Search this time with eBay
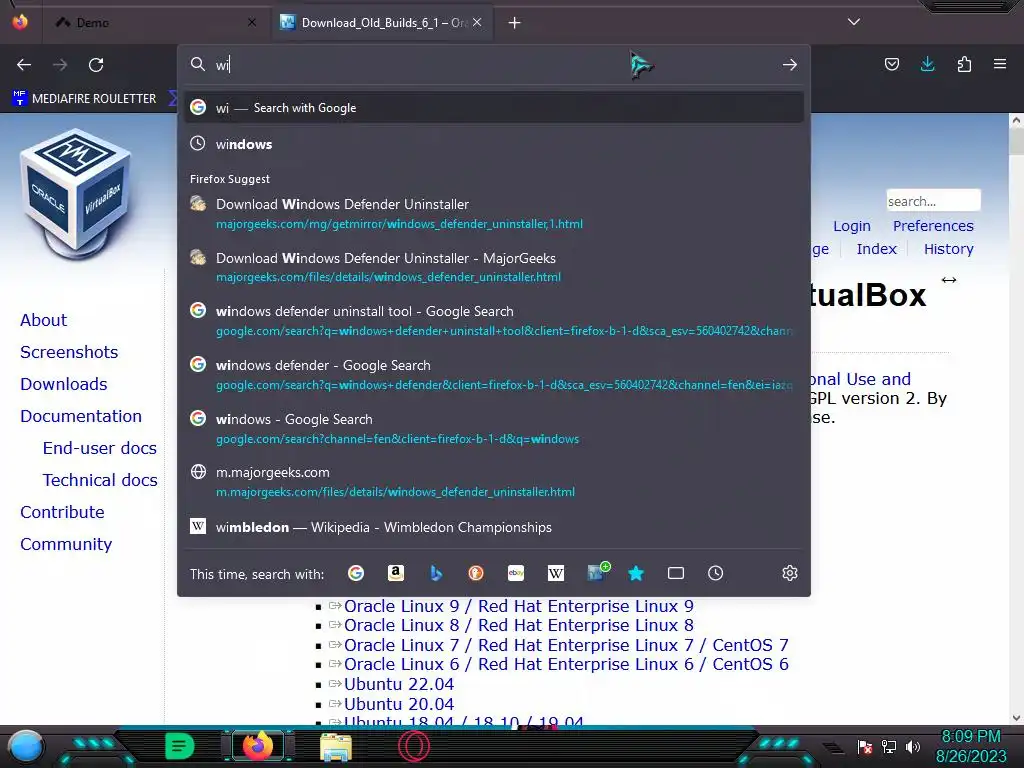The image size is (1024, 768). [516, 573]
